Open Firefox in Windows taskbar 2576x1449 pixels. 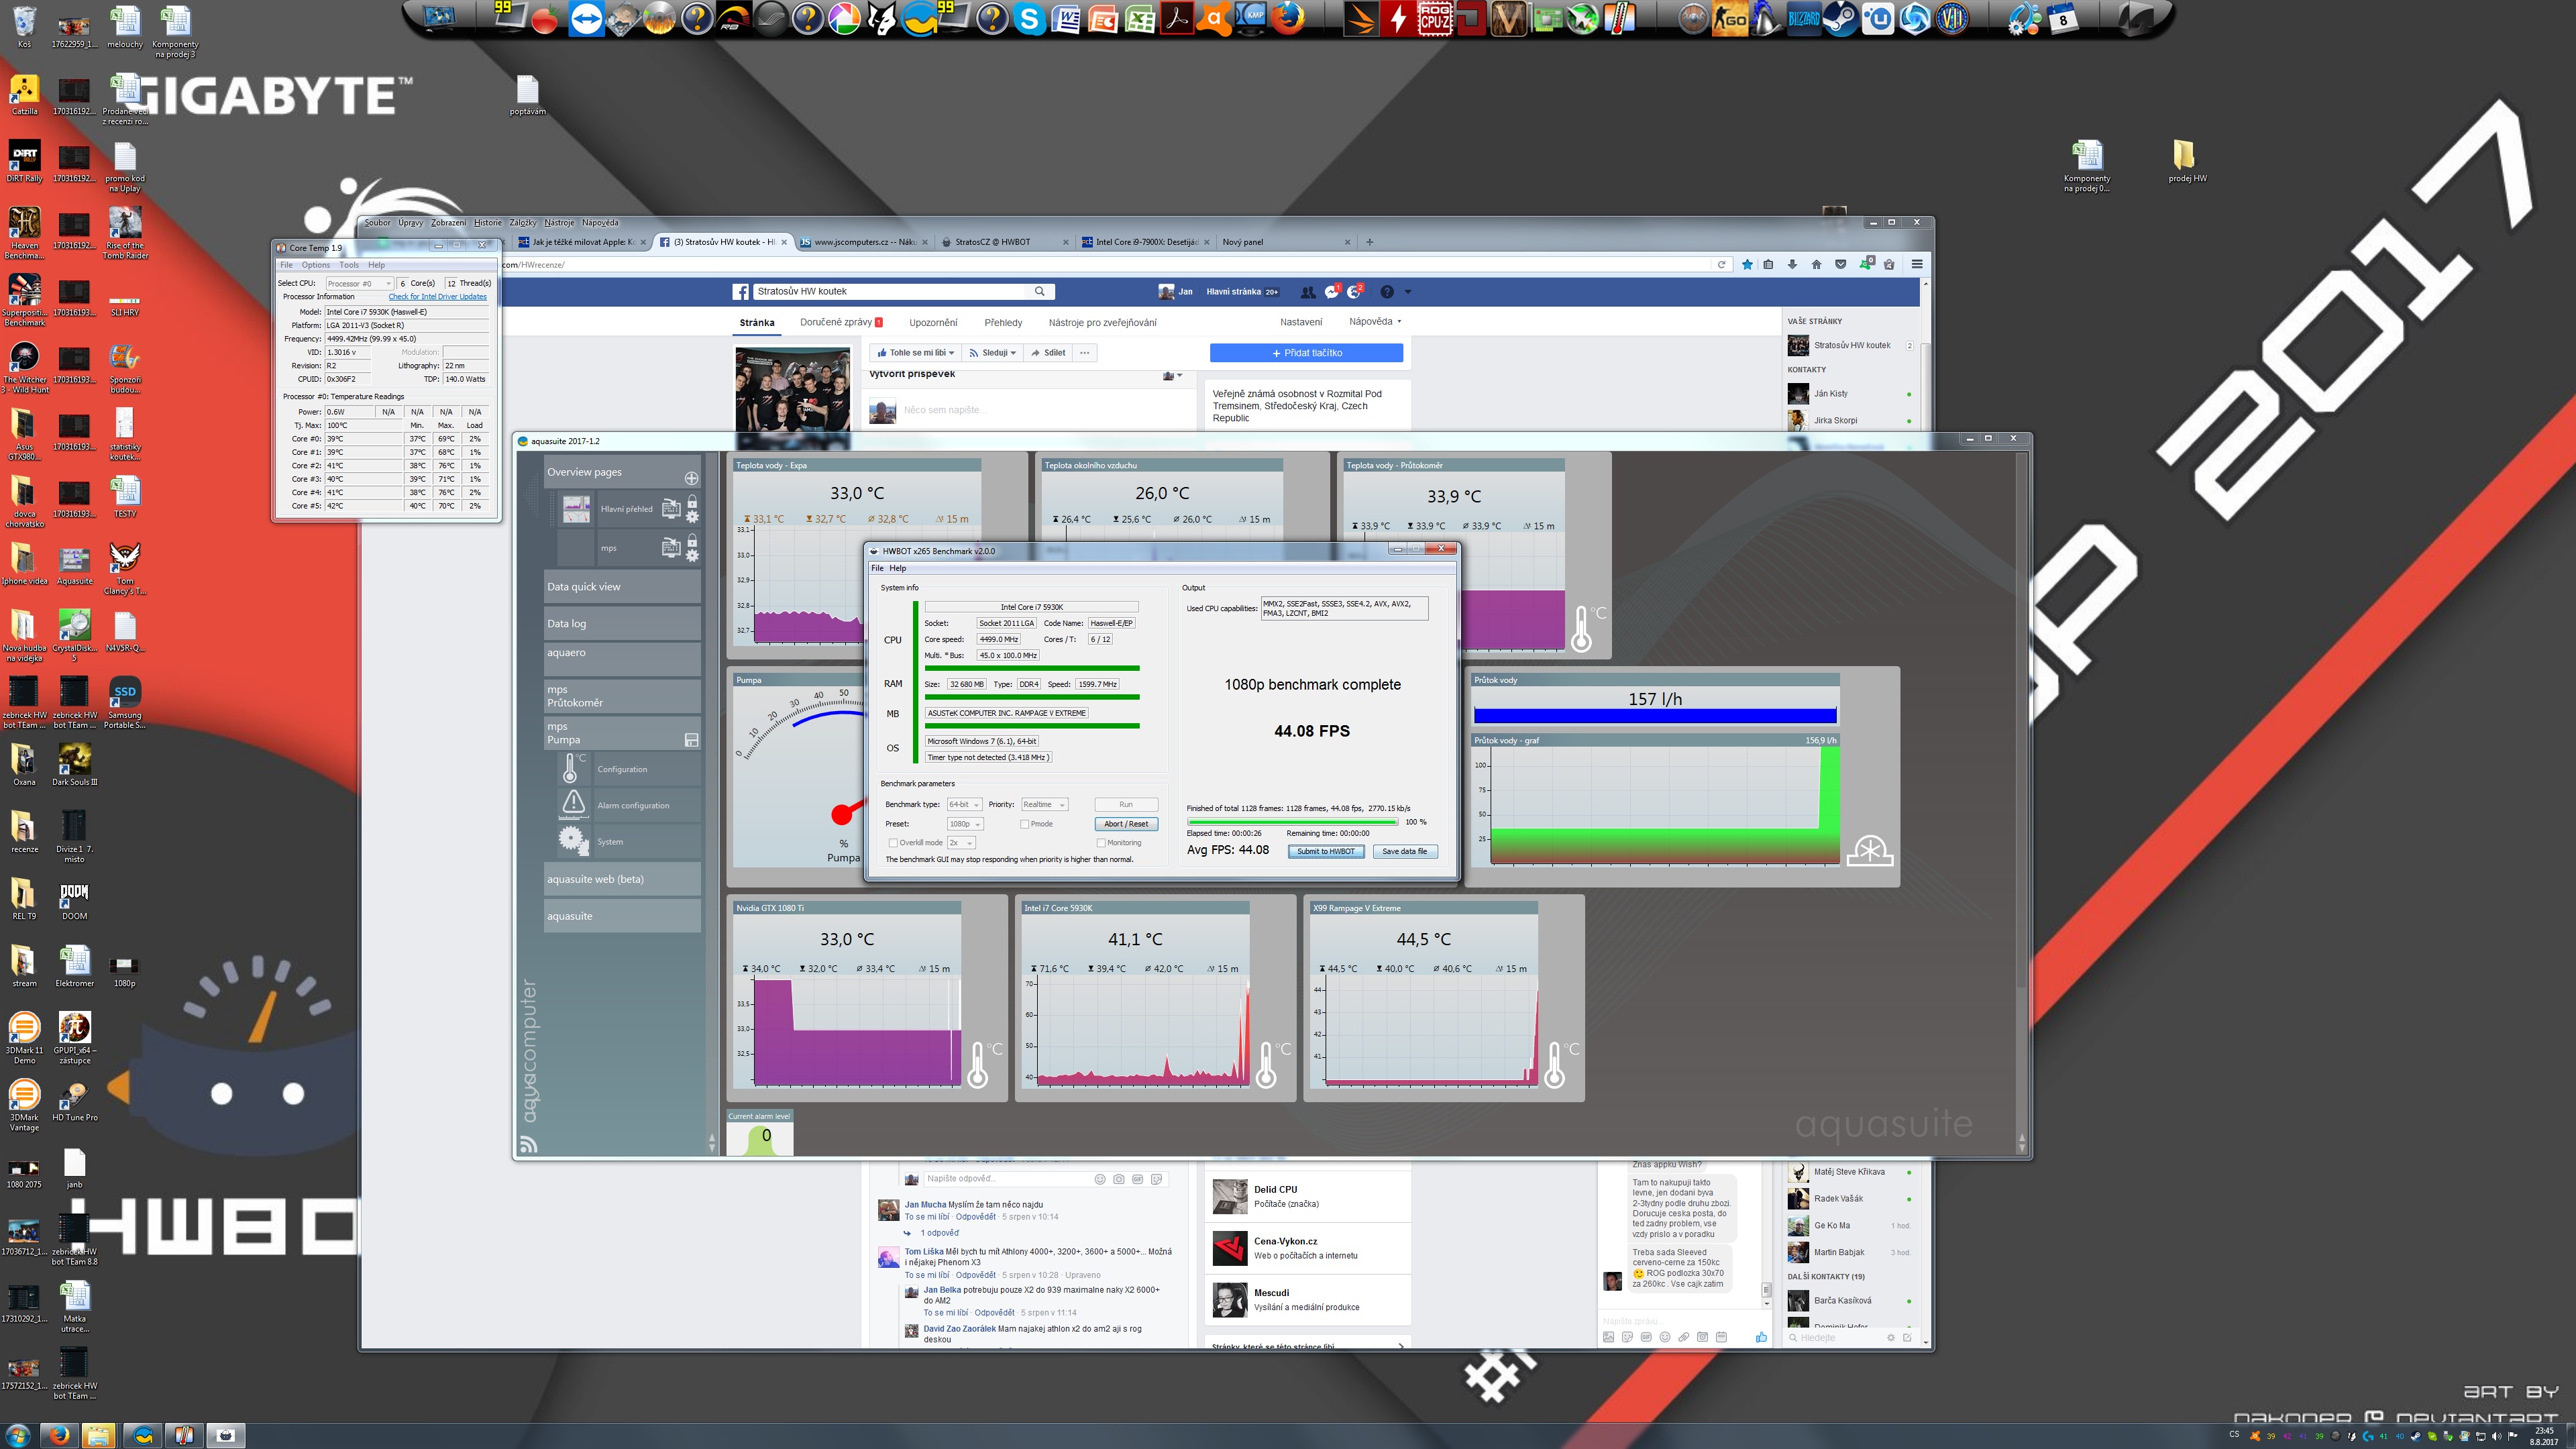click(58, 1436)
